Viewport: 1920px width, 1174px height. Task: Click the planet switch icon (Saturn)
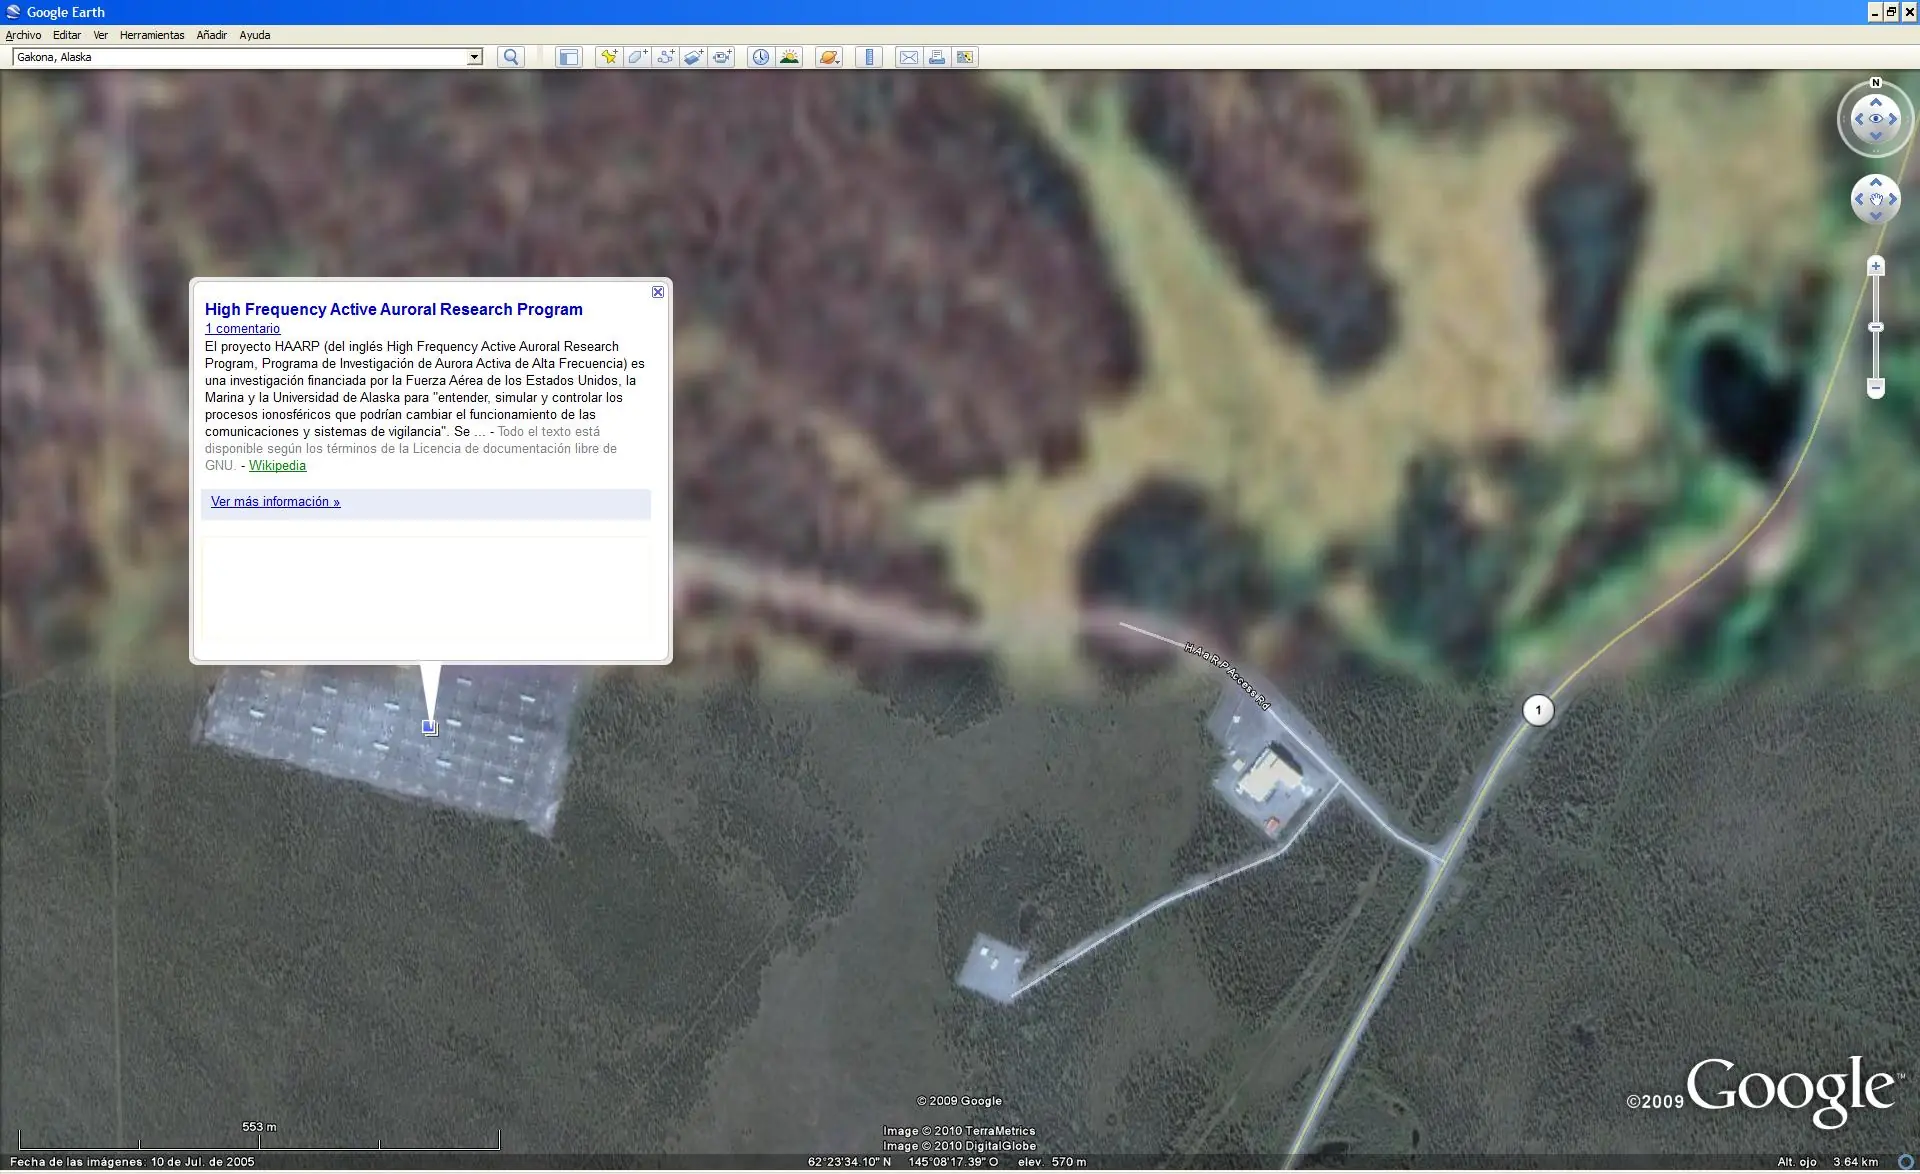829,57
